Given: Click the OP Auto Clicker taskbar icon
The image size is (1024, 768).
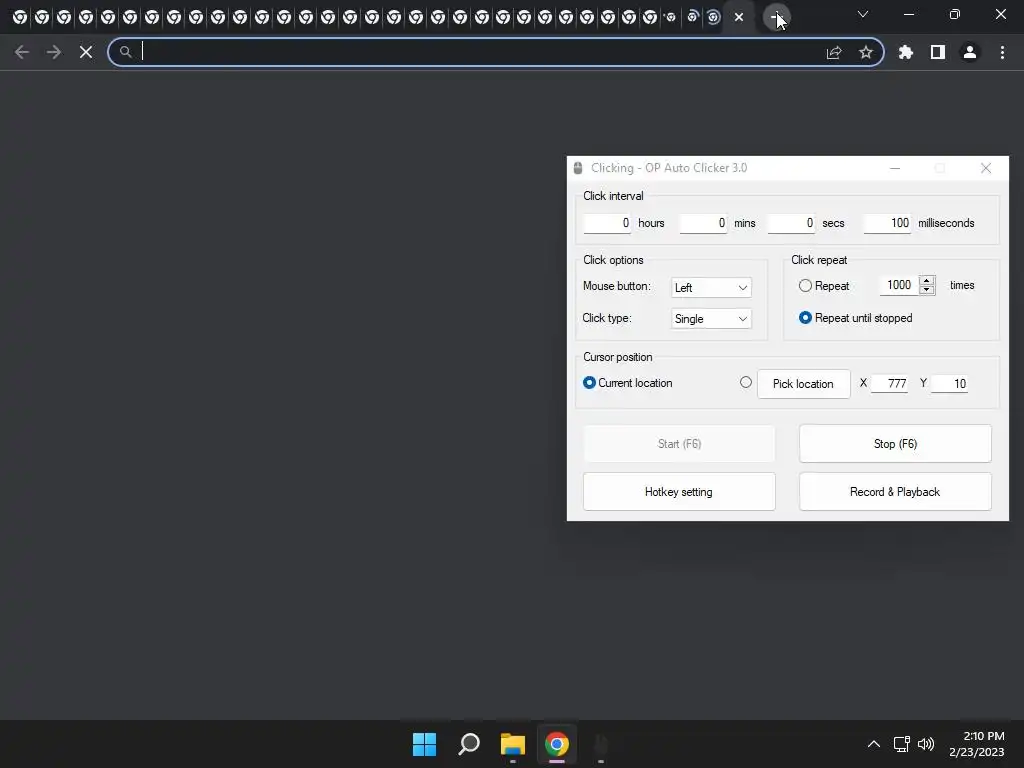Looking at the screenshot, I should 601,744.
